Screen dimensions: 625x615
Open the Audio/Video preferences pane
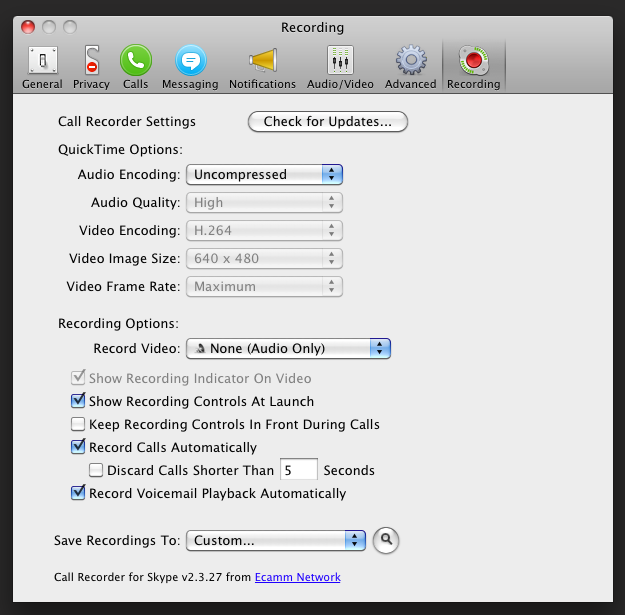(x=340, y=67)
